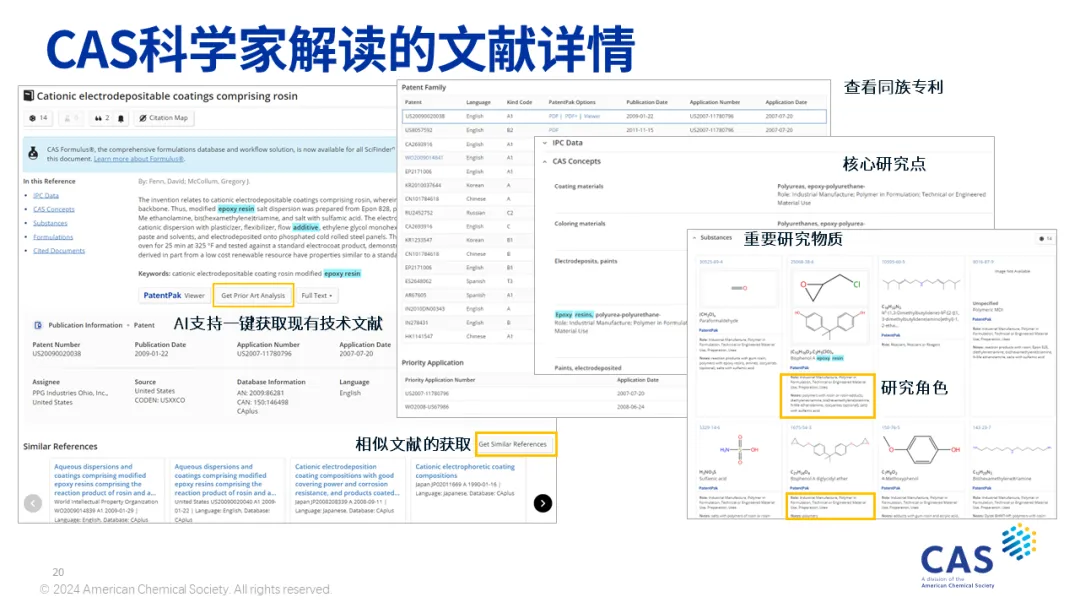1080x608 pixels.
Task: Click the WO2009014841 patent family link
Action: 424,158
